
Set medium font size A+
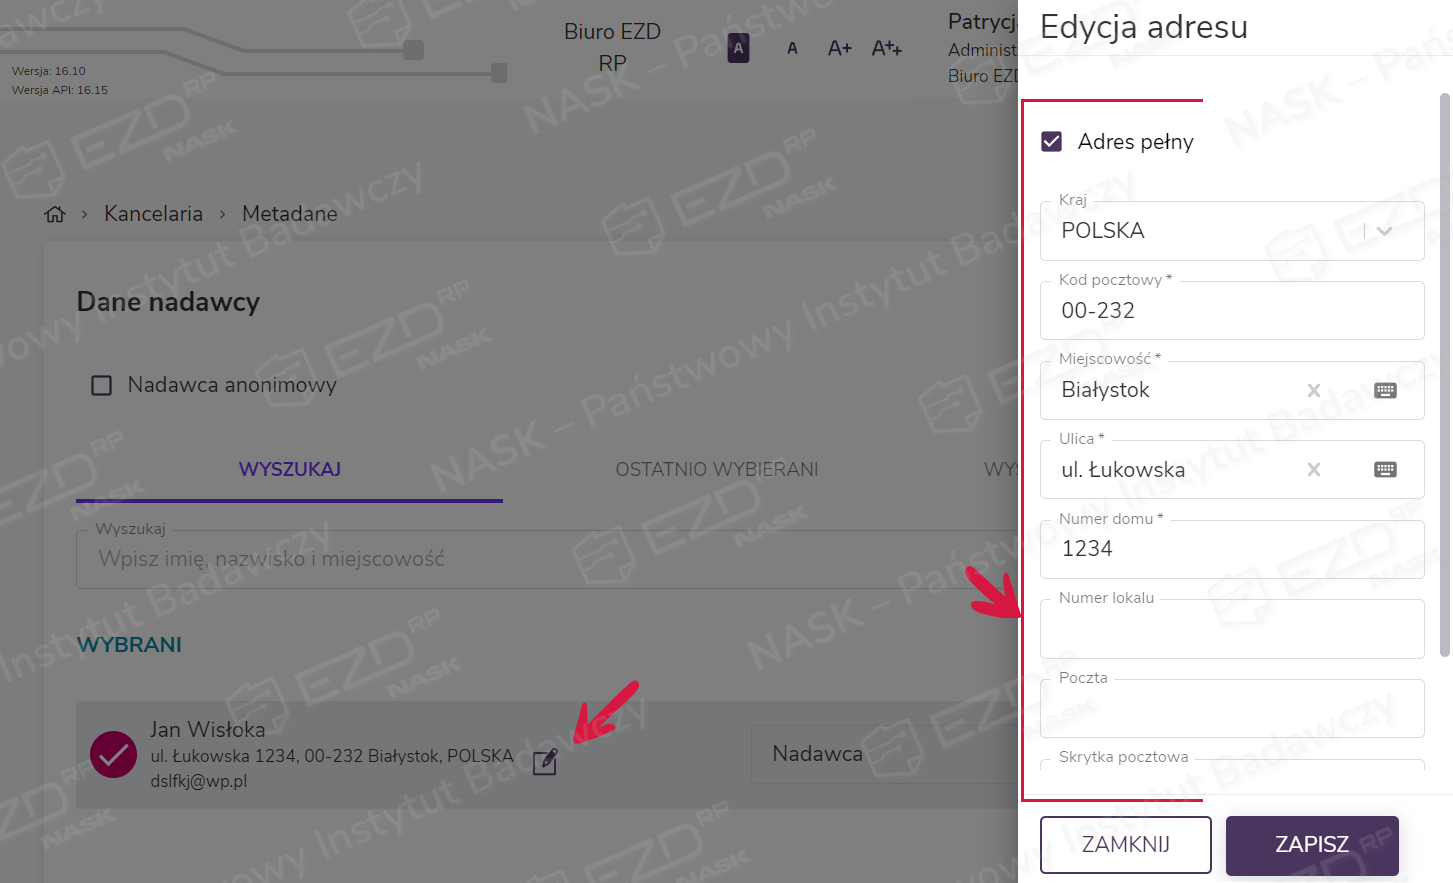839,48
